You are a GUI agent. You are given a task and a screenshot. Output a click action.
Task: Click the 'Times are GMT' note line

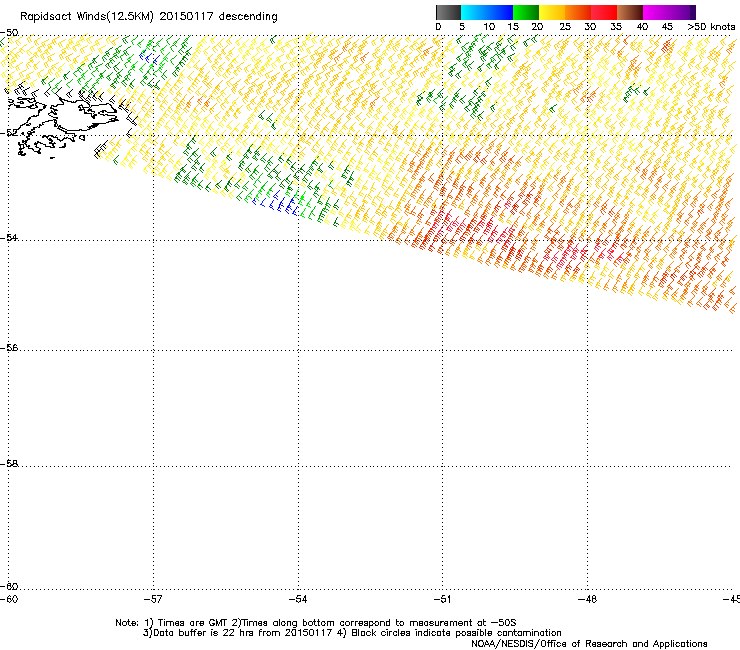(316, 623)
